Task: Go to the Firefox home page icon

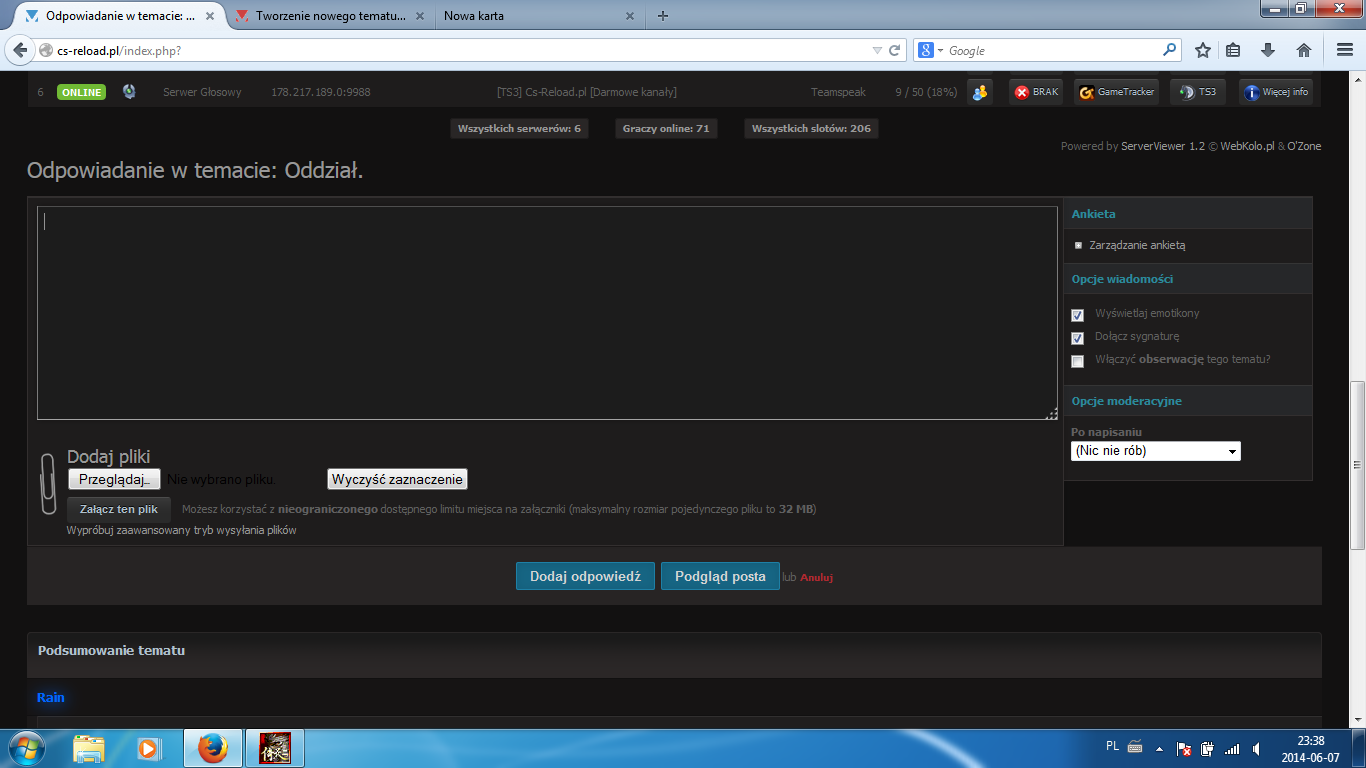Action: (x=1304, y=50)
